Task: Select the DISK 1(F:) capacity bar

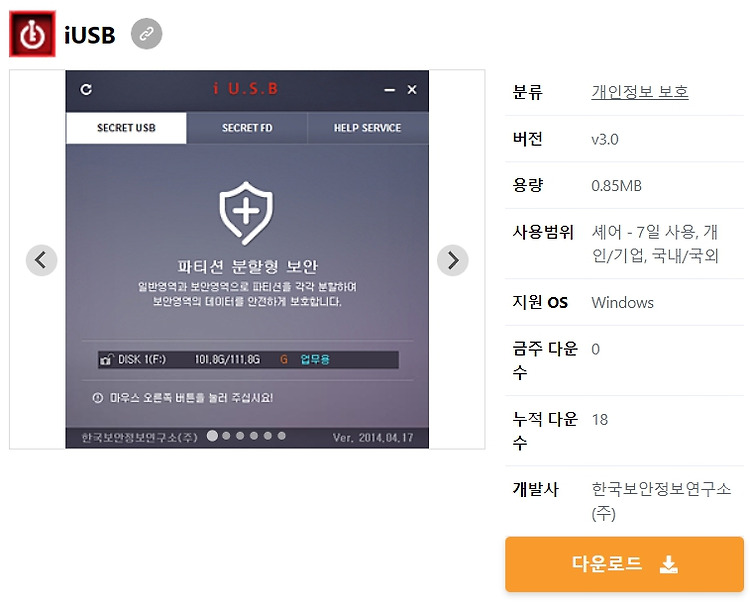Action: tap(248, 360)
